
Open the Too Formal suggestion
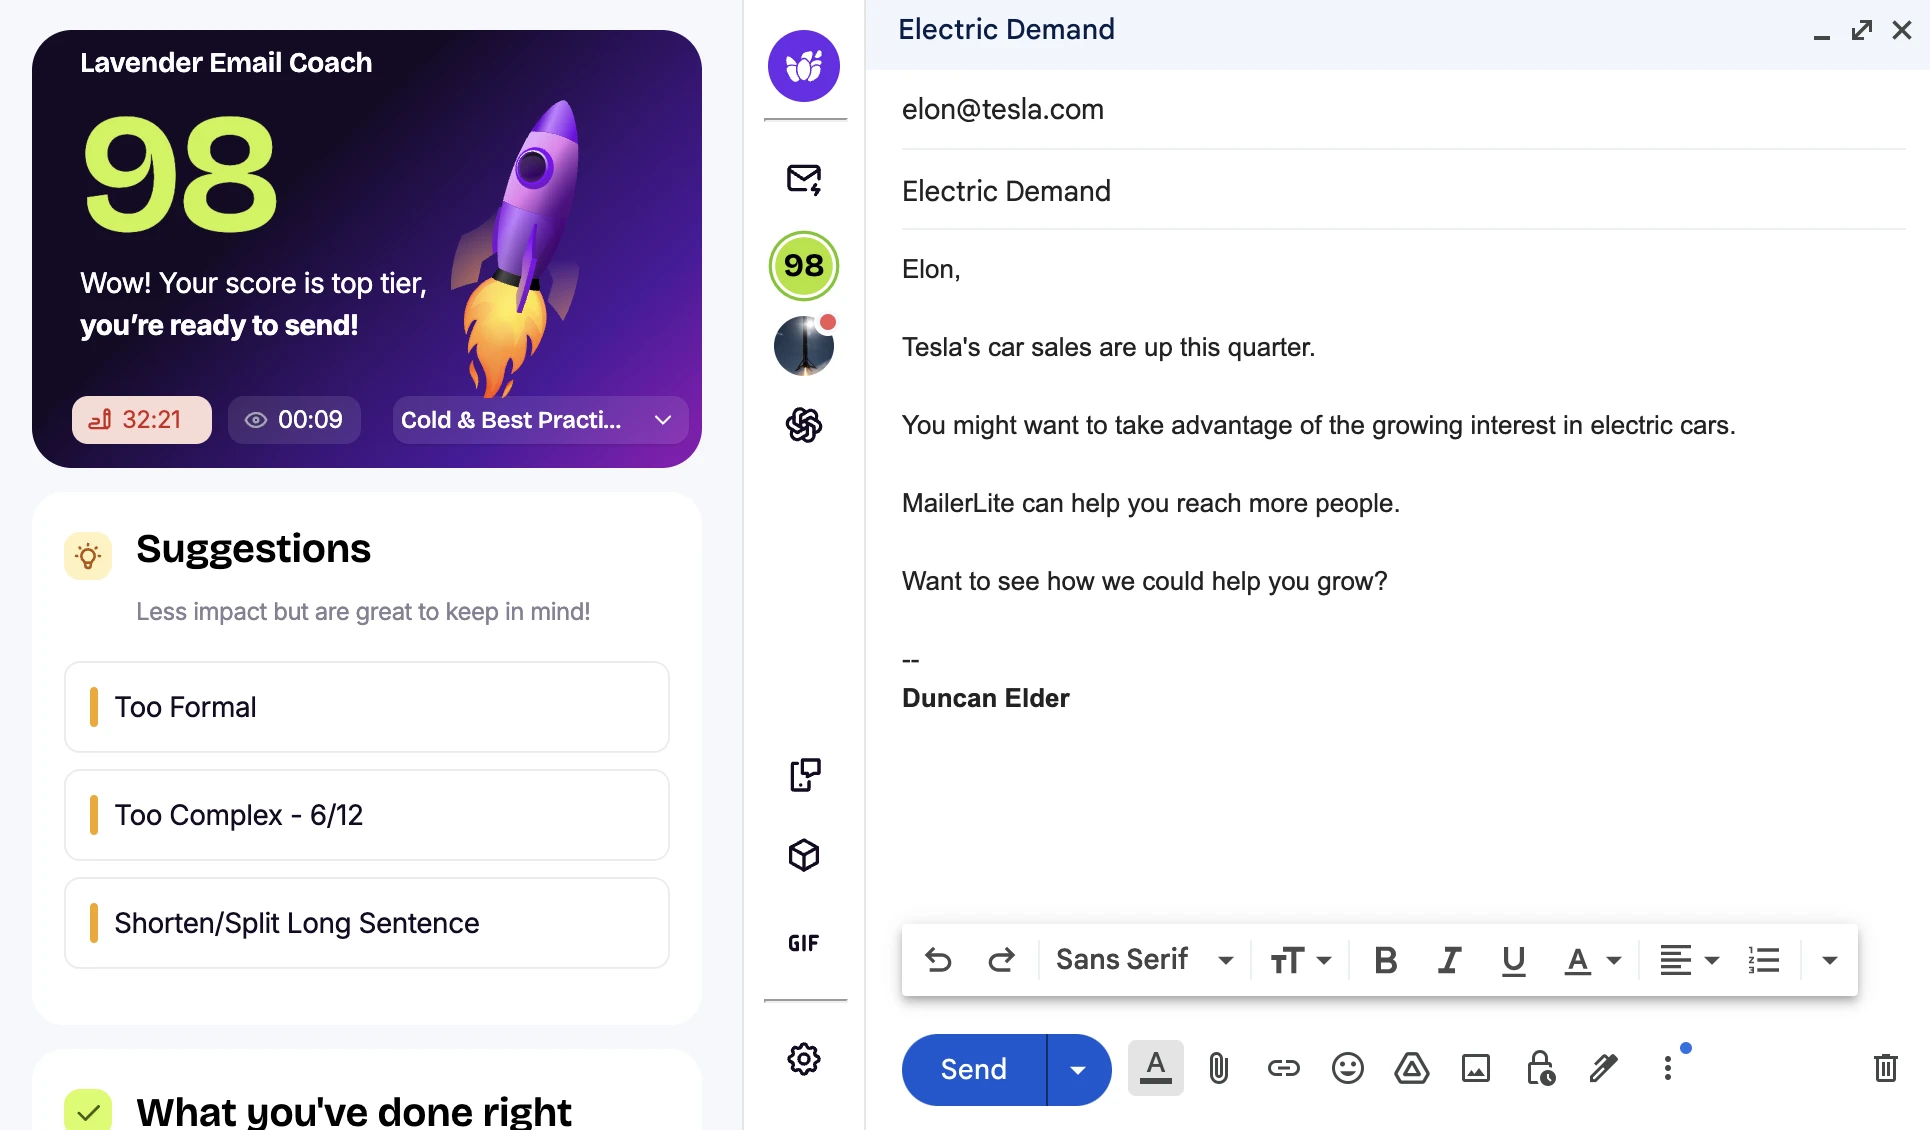click(x=367, y=707)
